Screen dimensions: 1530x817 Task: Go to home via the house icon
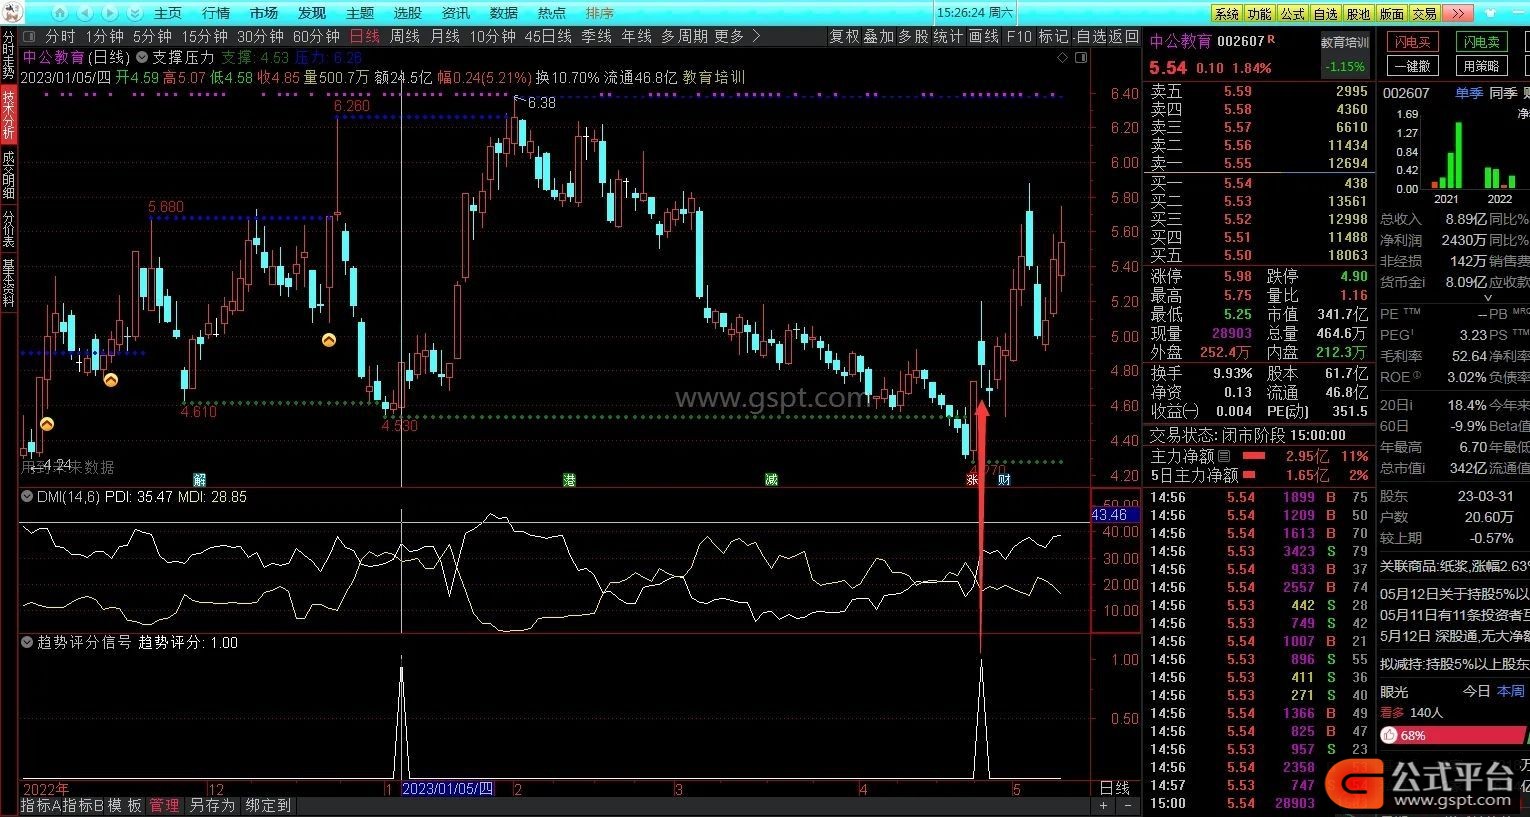point(59,13)
